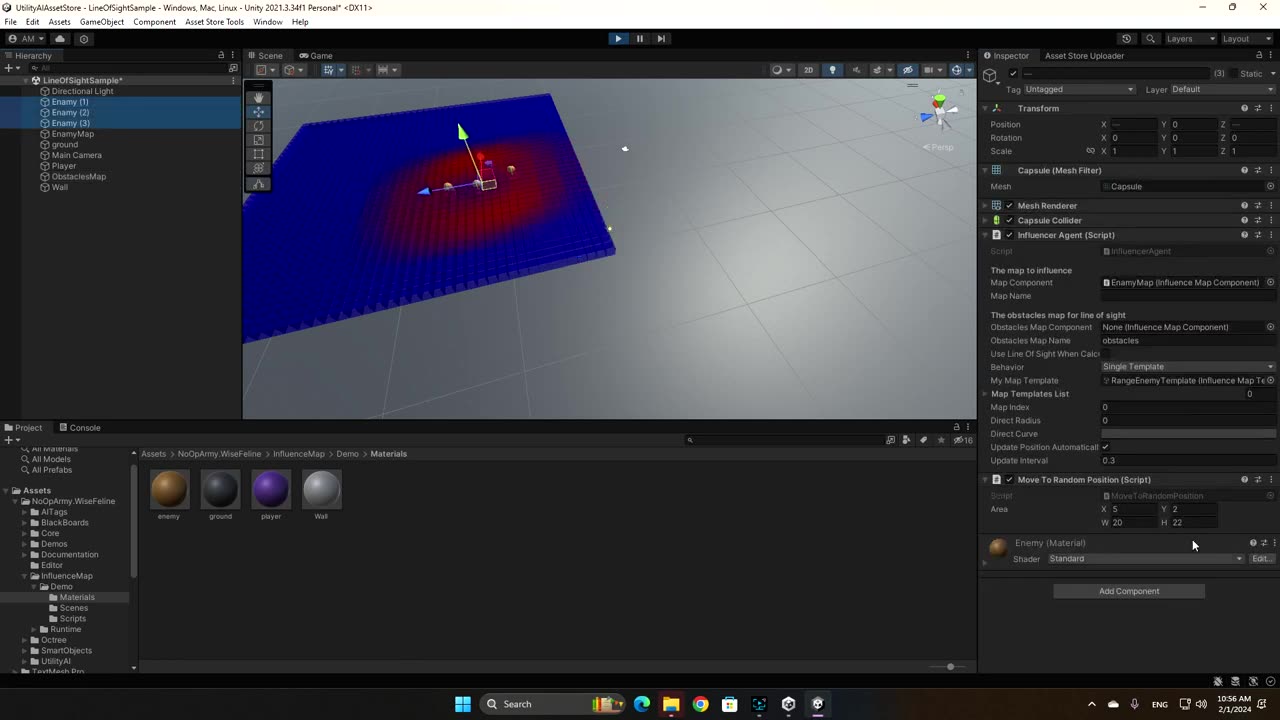Screen dimensions: 1280x720
Task: Open Chrome from the taskbar
Action: click(x=700, y=704)
